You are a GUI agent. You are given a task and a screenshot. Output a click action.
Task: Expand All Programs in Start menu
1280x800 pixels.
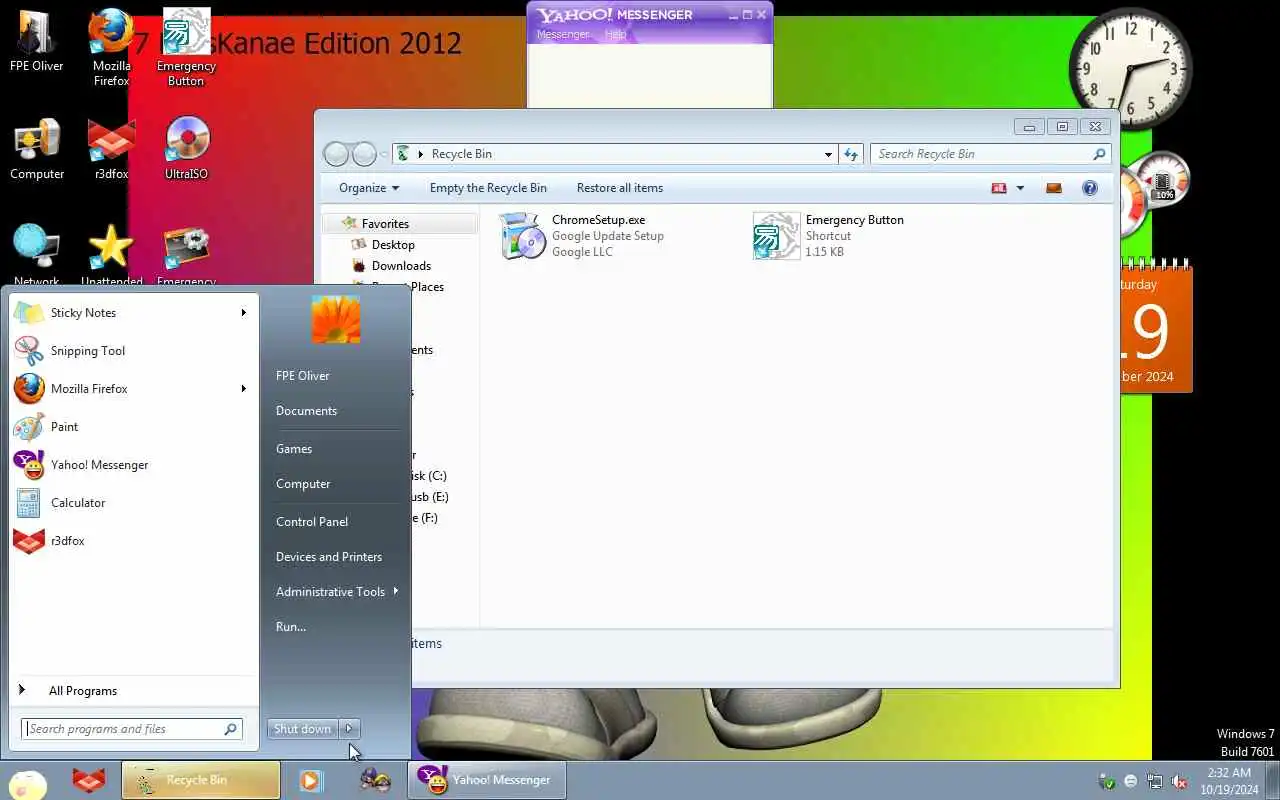tap(134, 691)
